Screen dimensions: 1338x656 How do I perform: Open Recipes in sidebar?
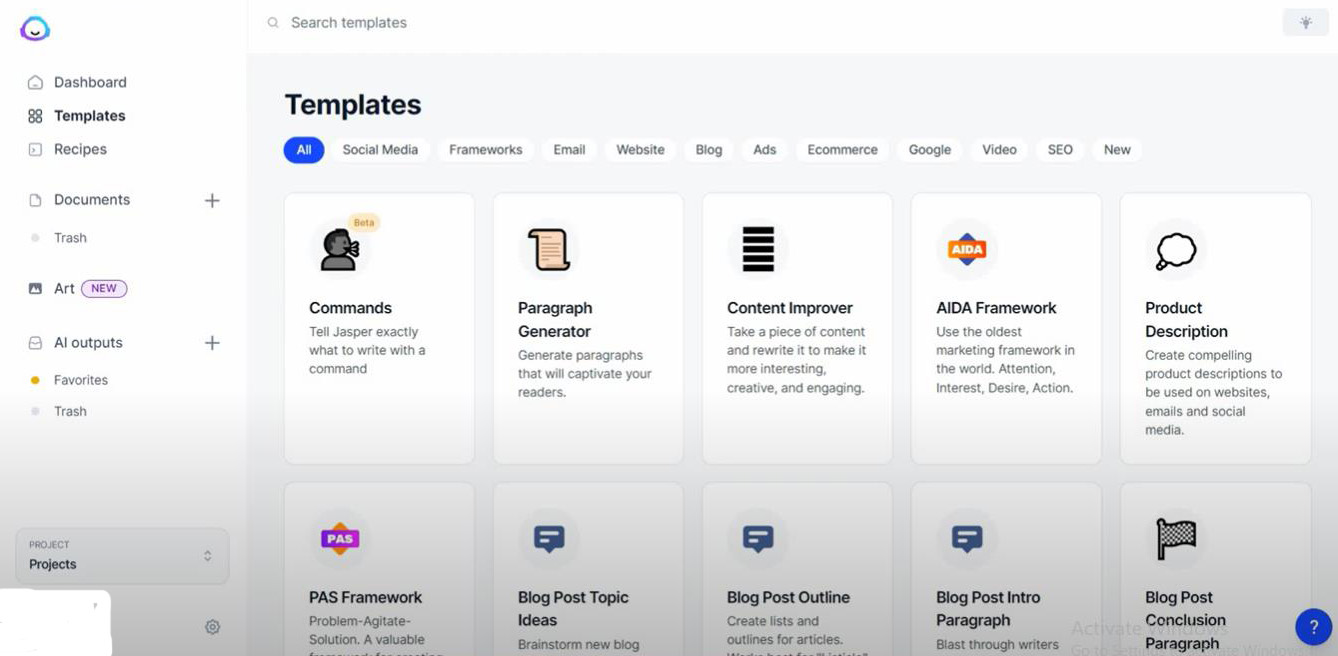tap(80, 149)
